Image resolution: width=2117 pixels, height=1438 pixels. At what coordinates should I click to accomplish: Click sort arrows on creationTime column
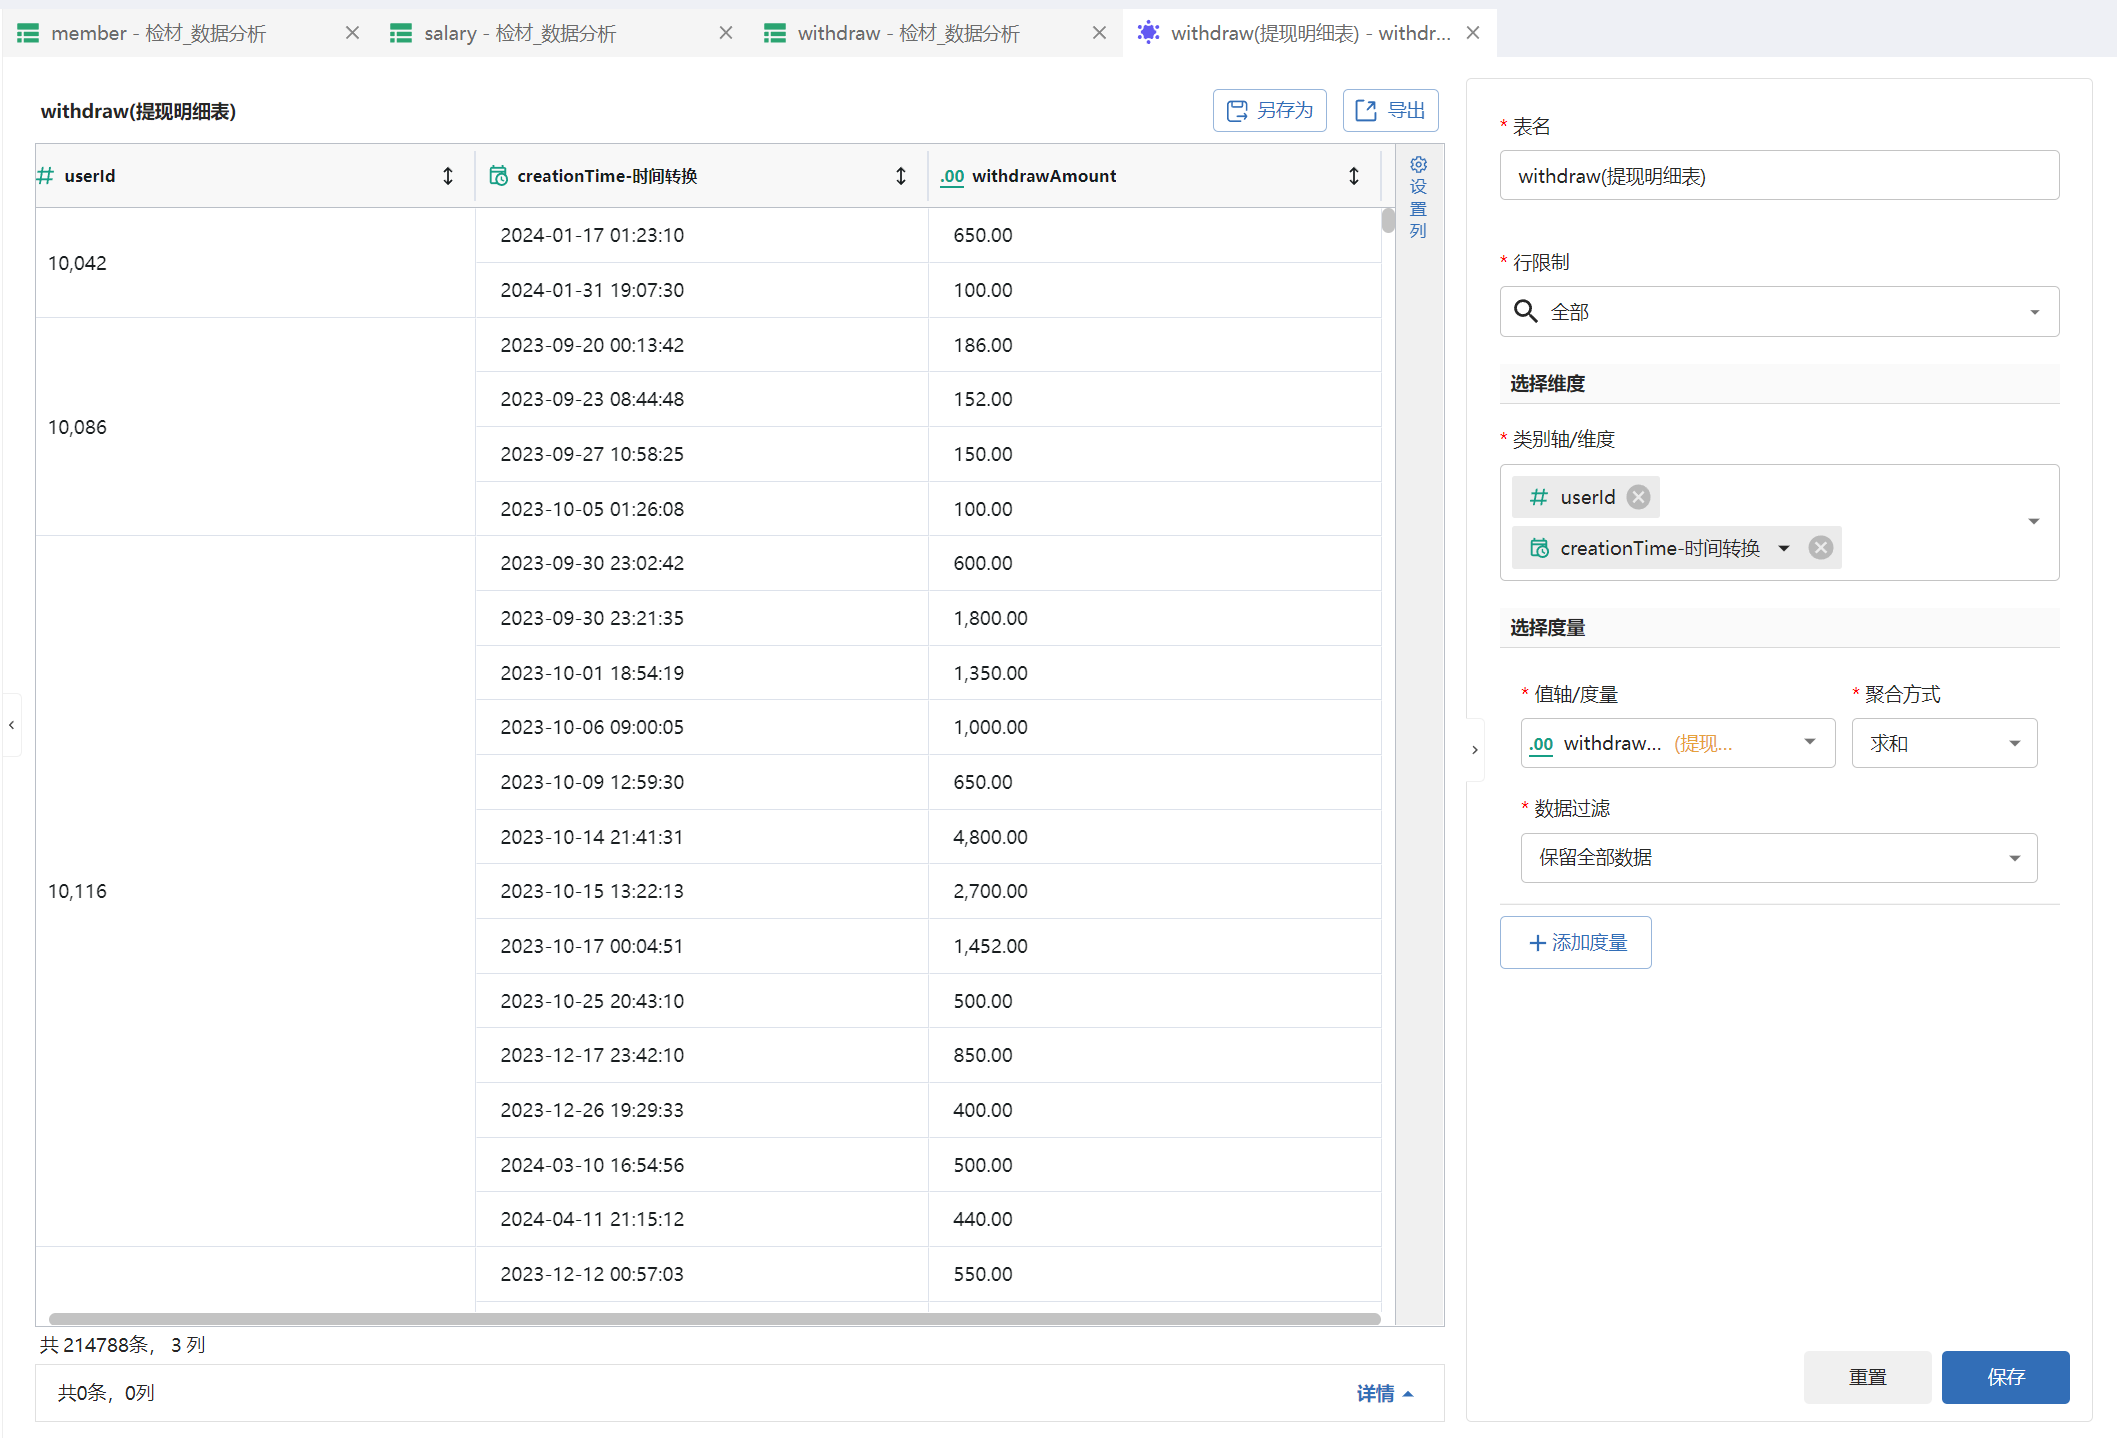(901, 176)
